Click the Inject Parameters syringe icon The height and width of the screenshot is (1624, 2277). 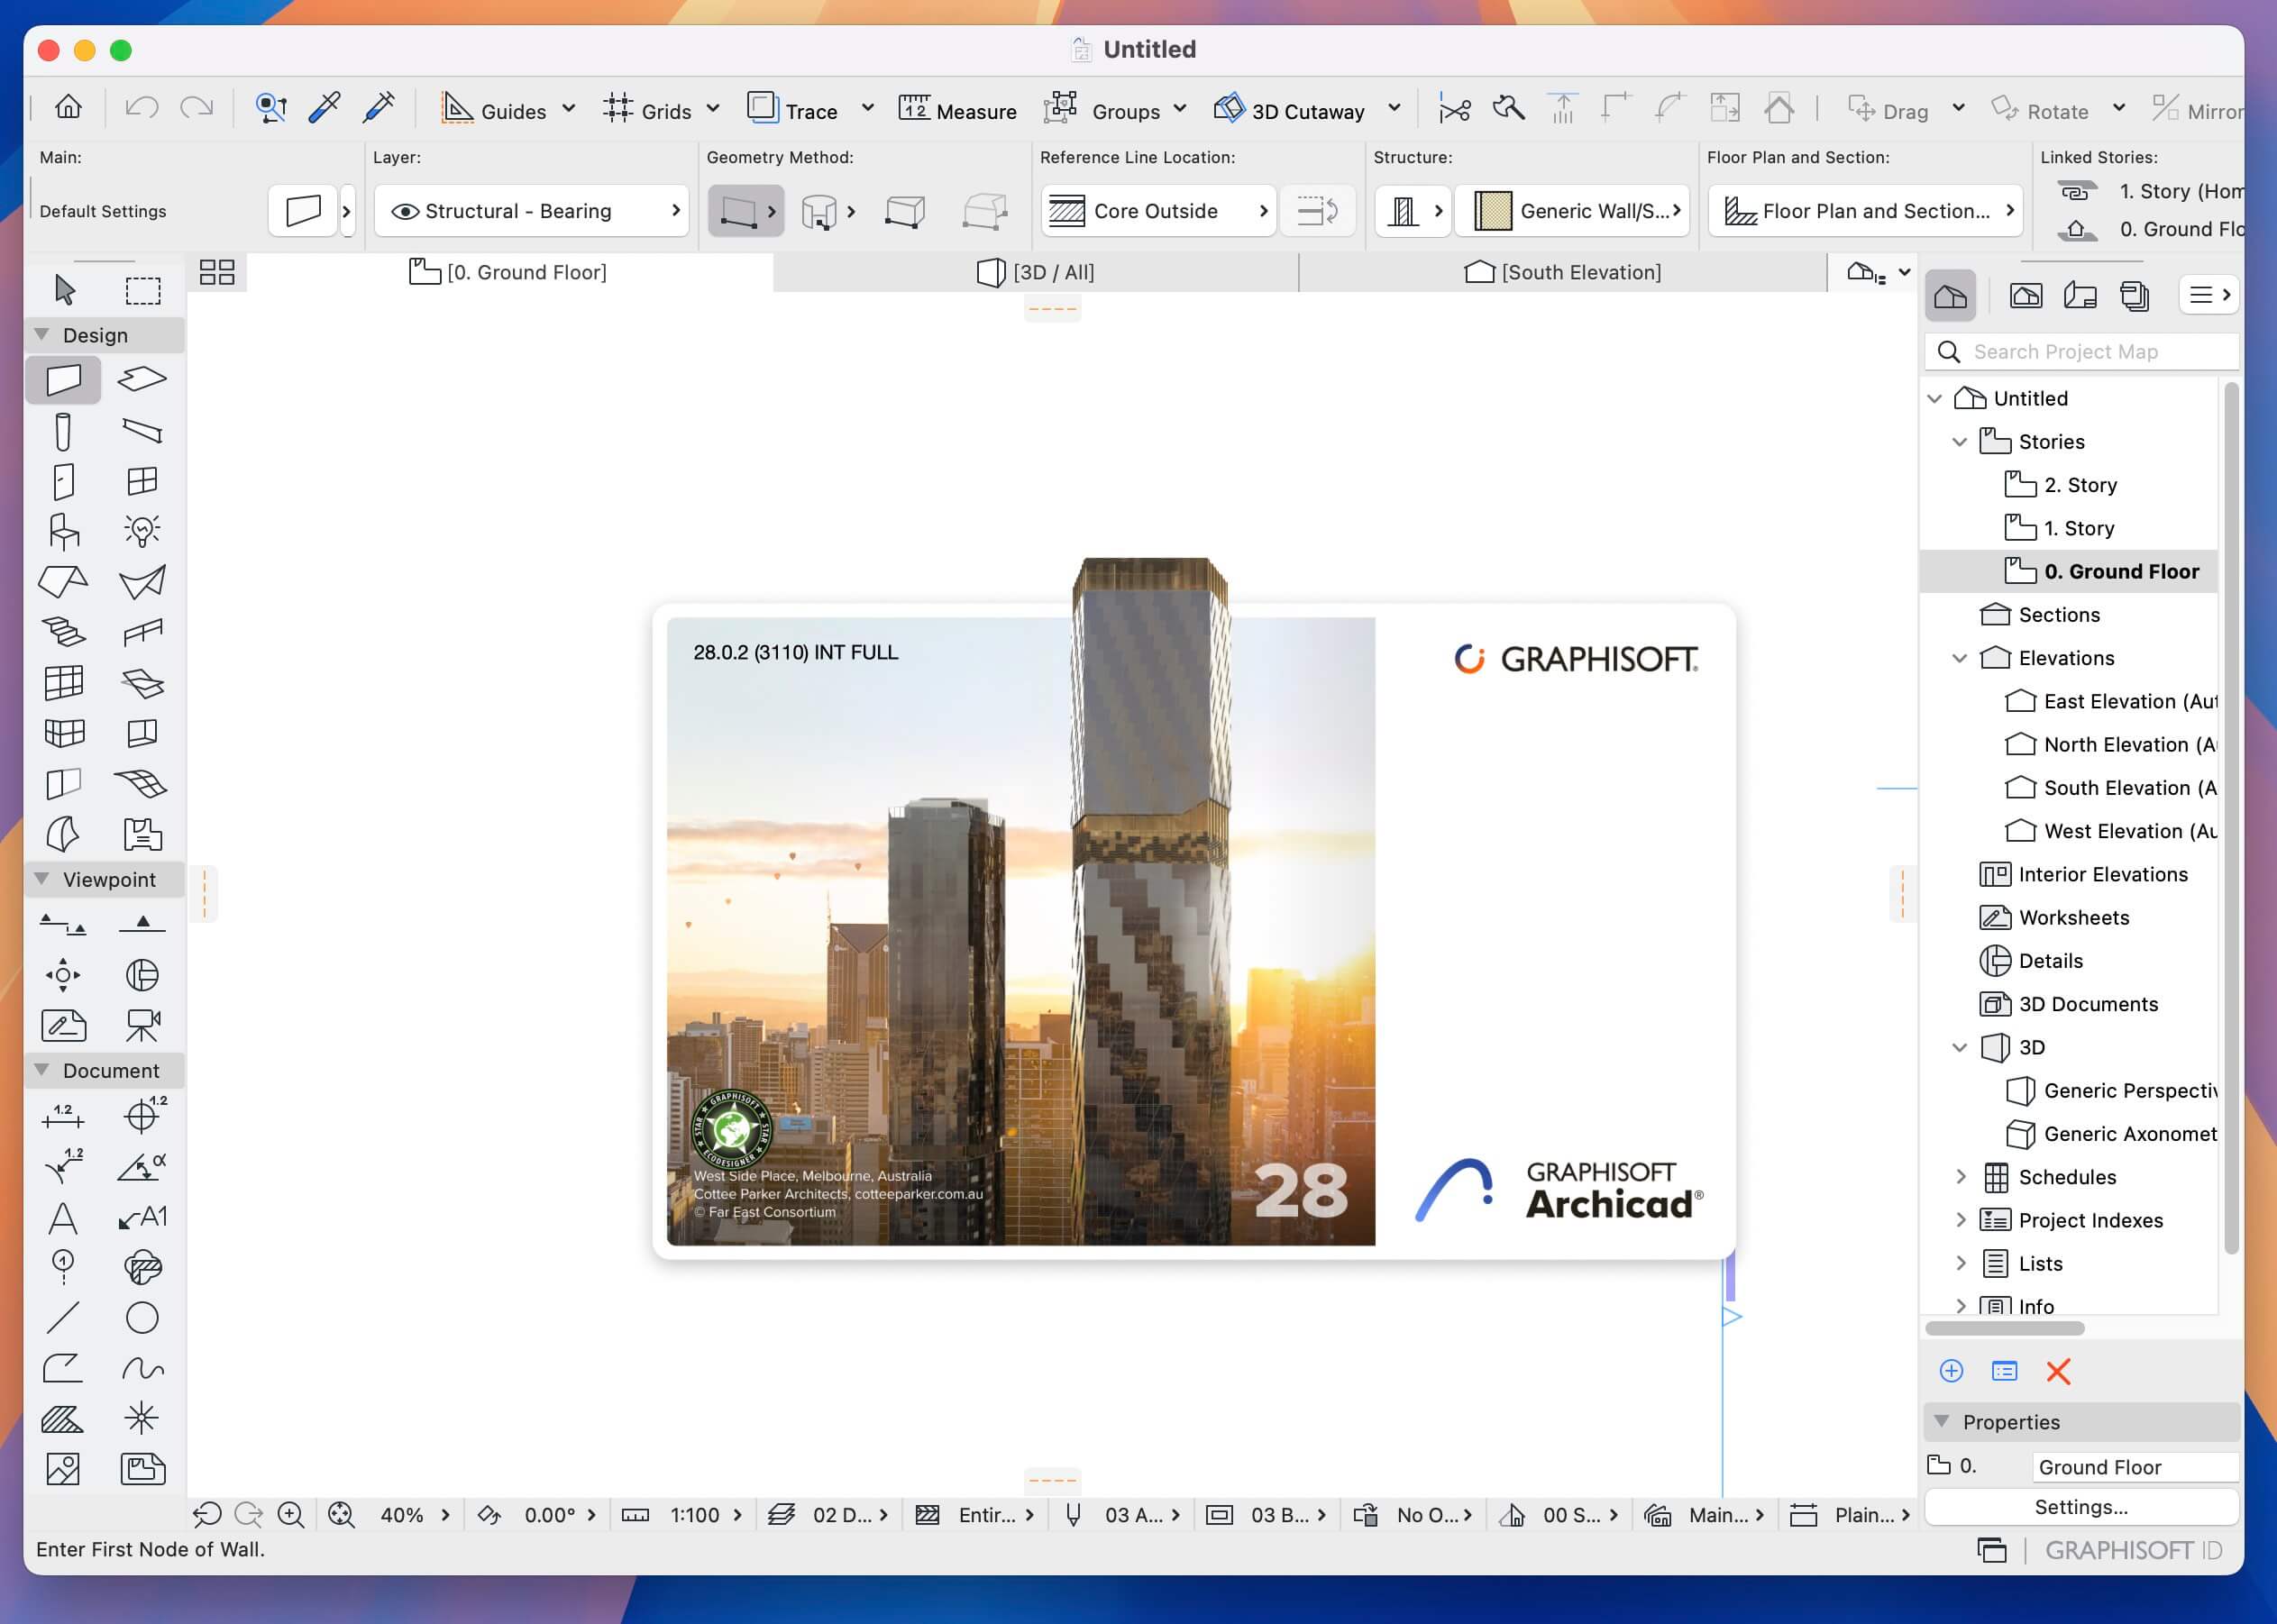pos(379,107)
